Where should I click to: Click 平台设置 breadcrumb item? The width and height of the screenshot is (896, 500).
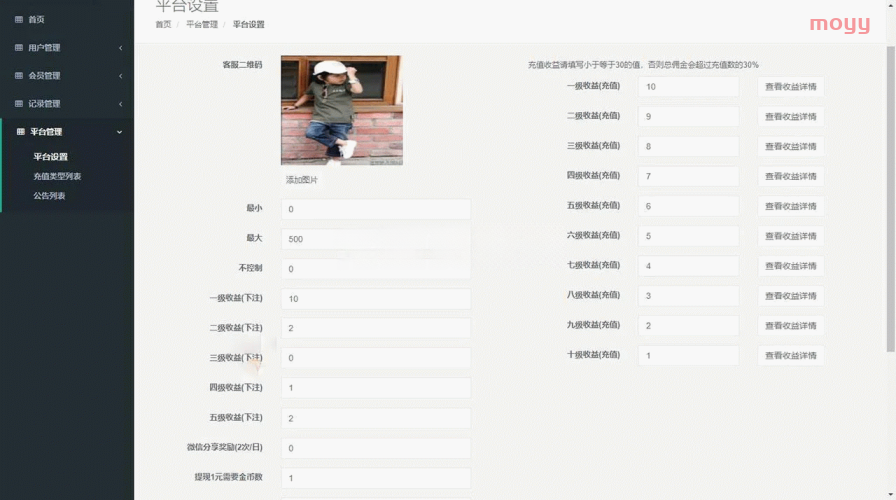(249, 25)
